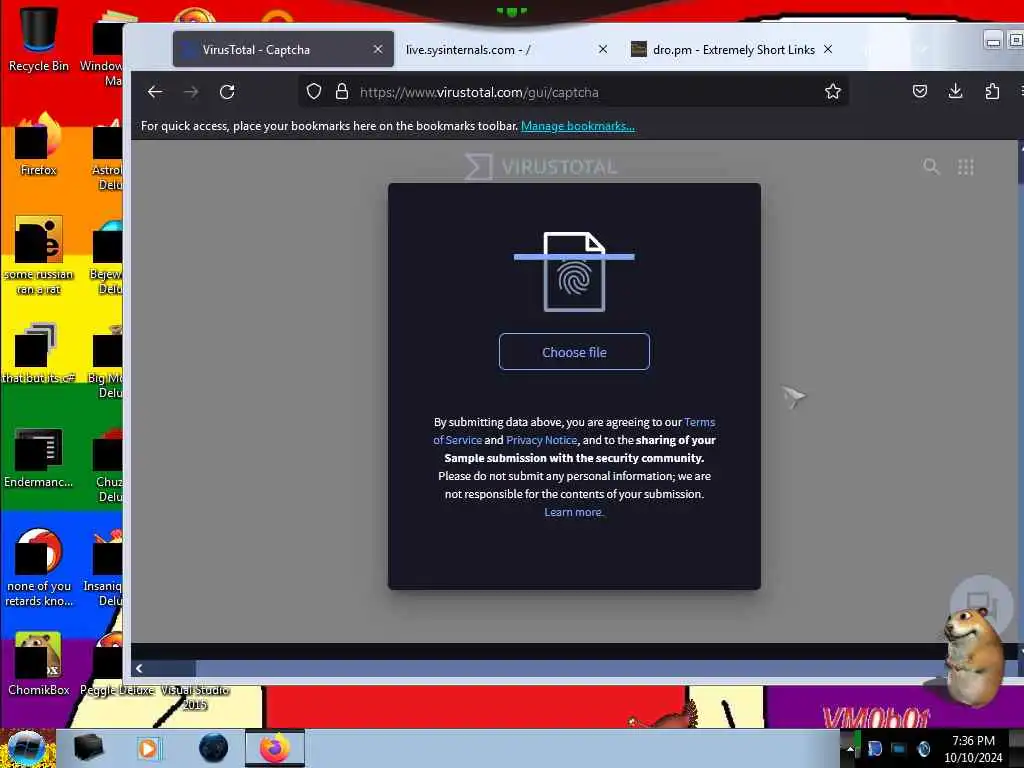Click the file fingerprint upload icon
Viewport: 1024px width, 768px height.
[x=574, y=272]
